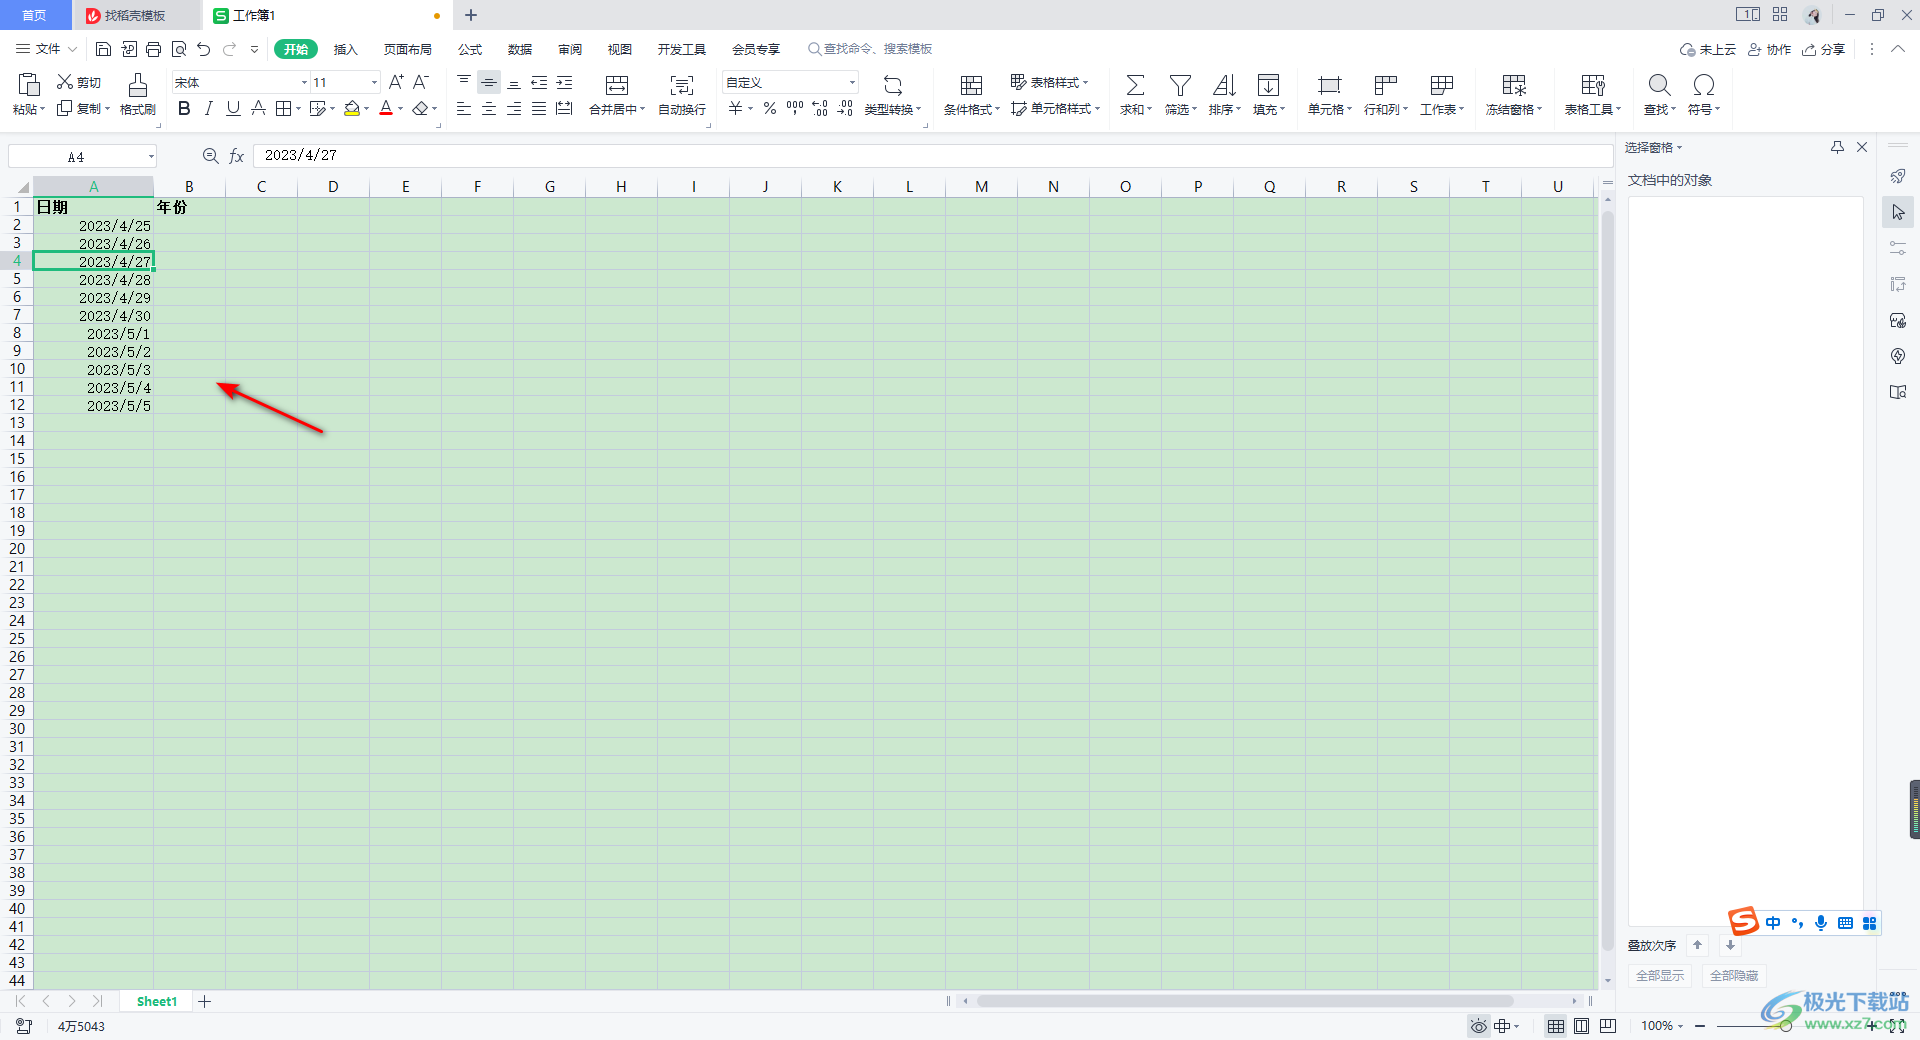This screenshot has height=1040, width=1920.
Task: Apply percent style format
Action: [770, 108]
